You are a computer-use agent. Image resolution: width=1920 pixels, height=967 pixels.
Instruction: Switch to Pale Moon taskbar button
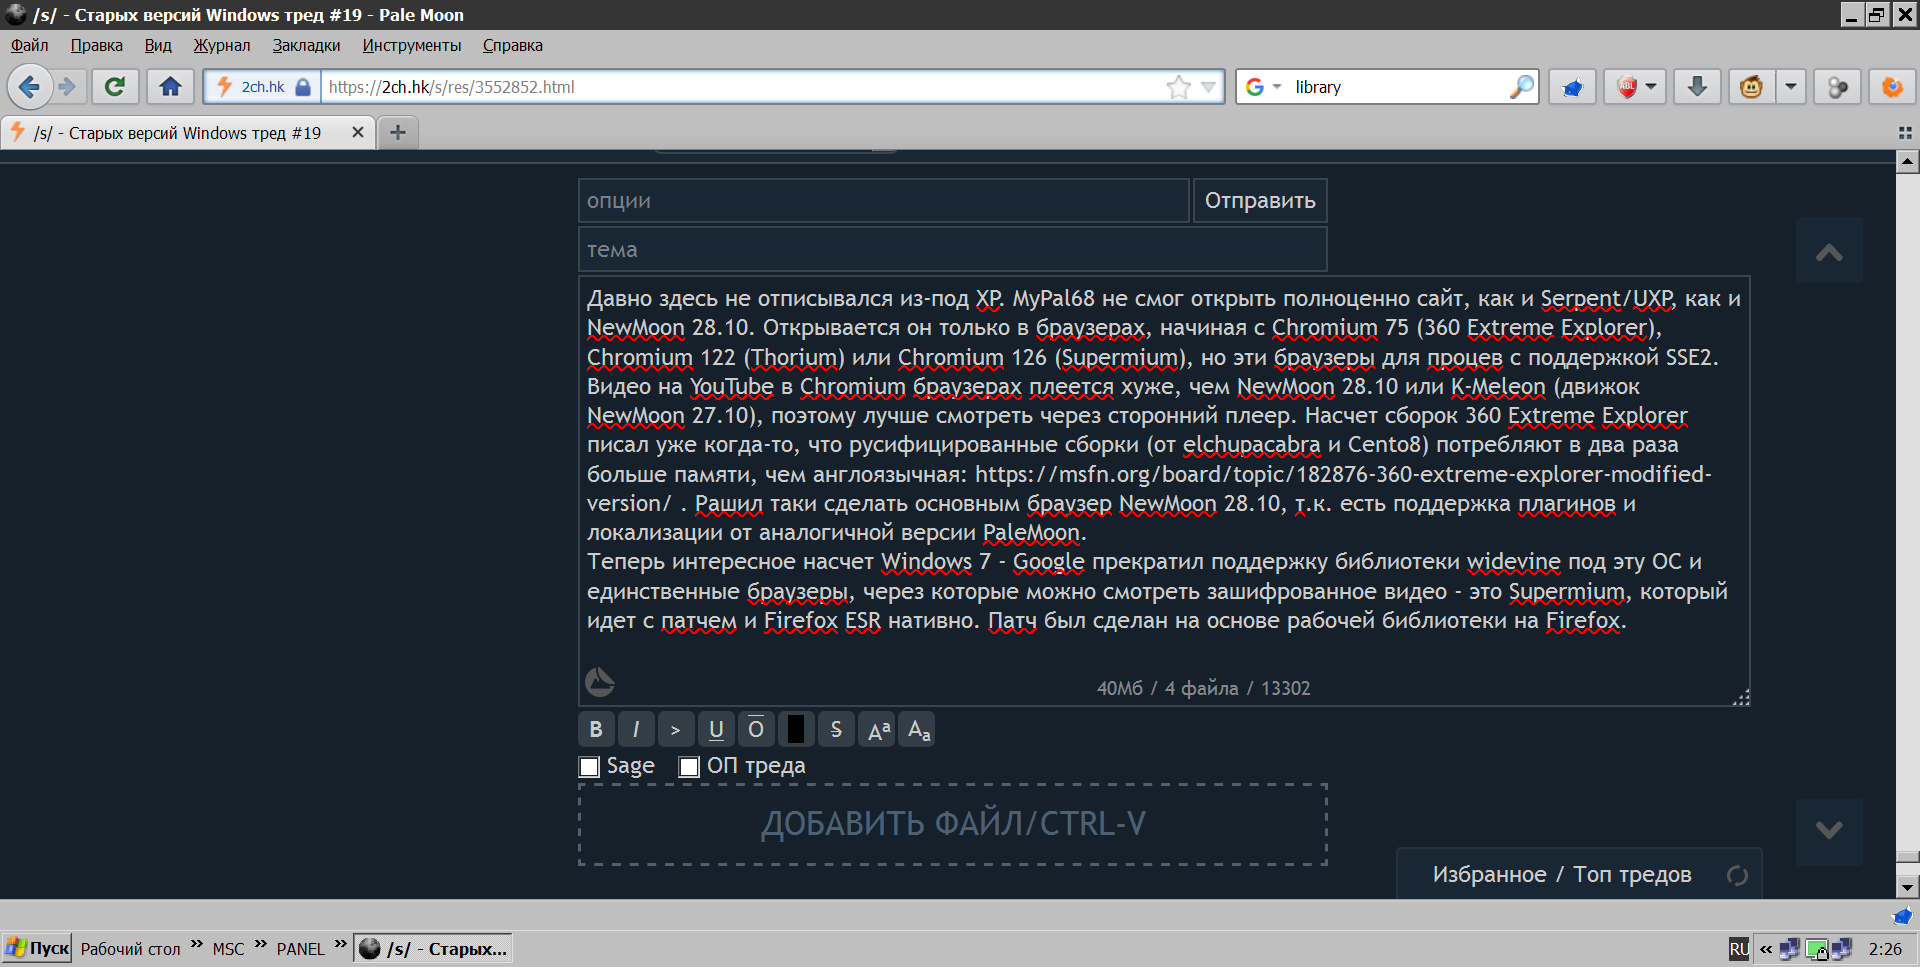point(434,948)
